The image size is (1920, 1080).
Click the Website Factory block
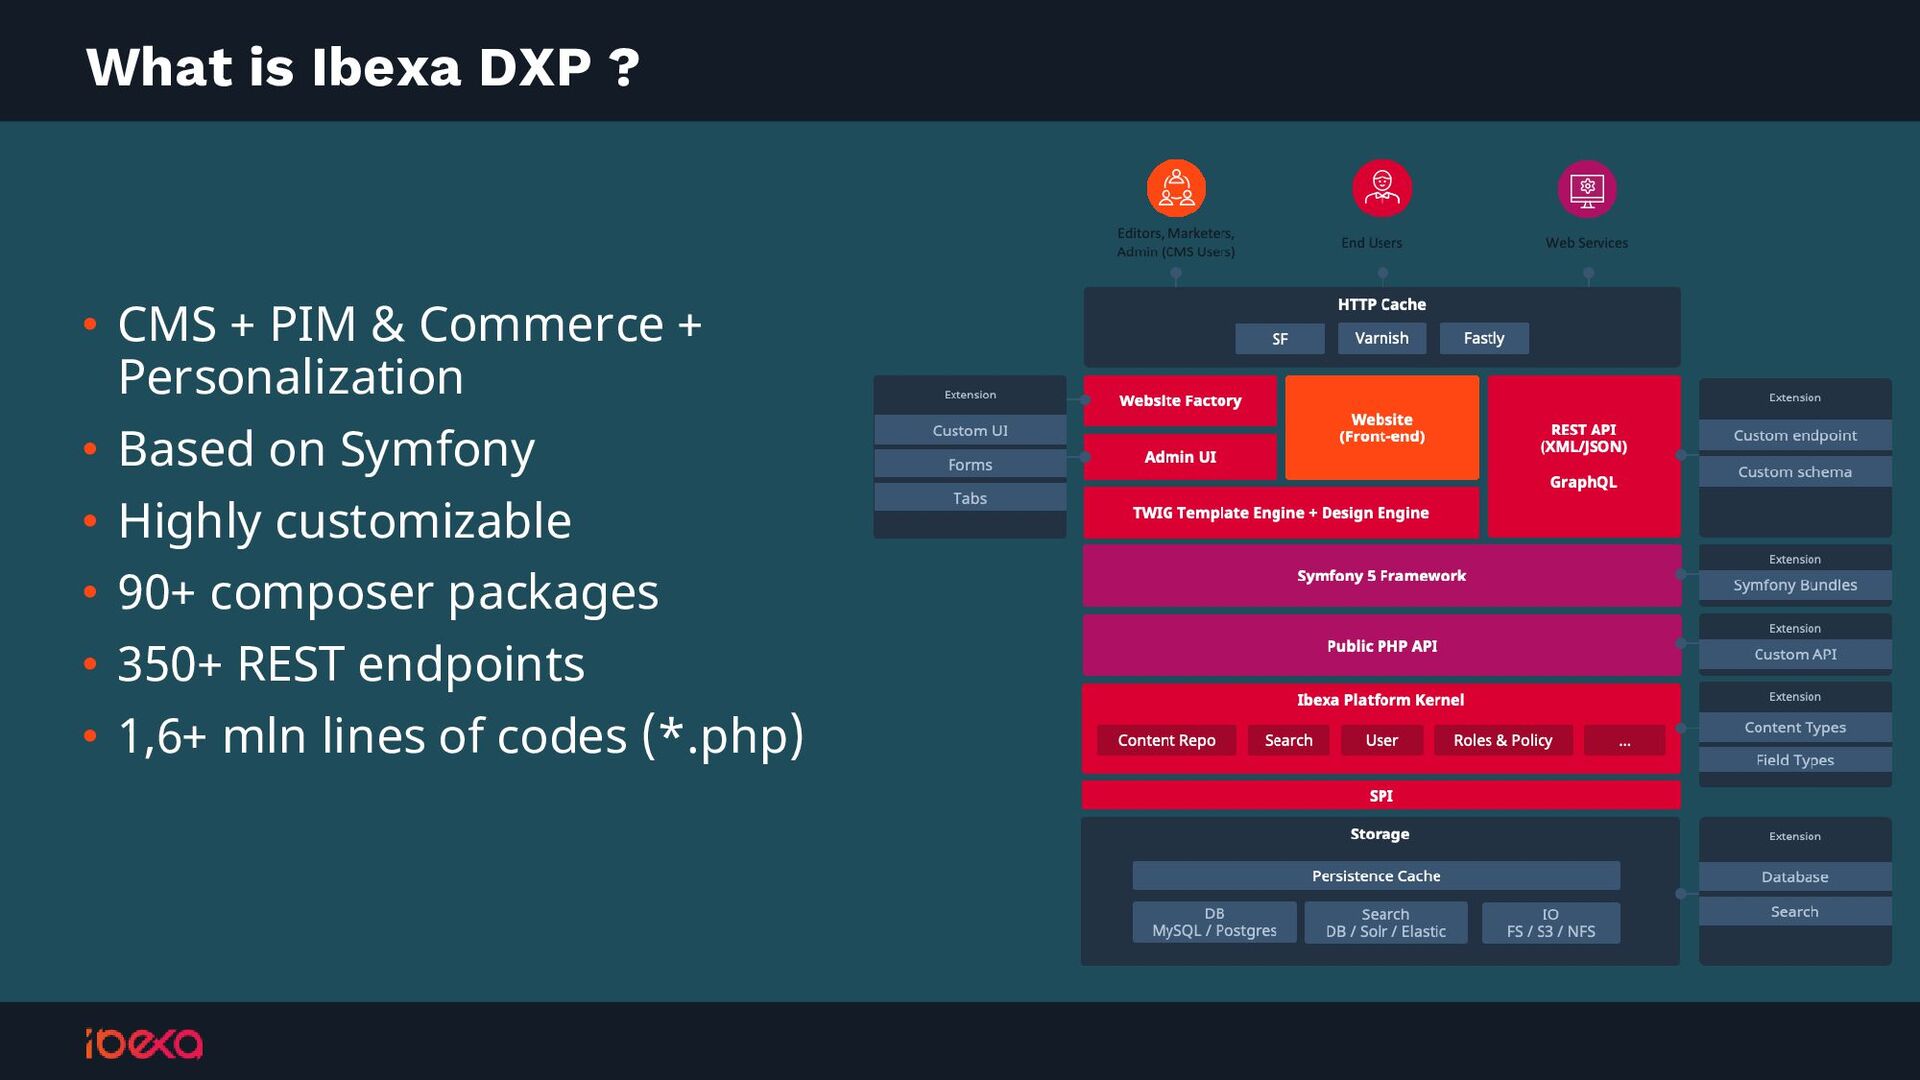tap(1180, 400)
